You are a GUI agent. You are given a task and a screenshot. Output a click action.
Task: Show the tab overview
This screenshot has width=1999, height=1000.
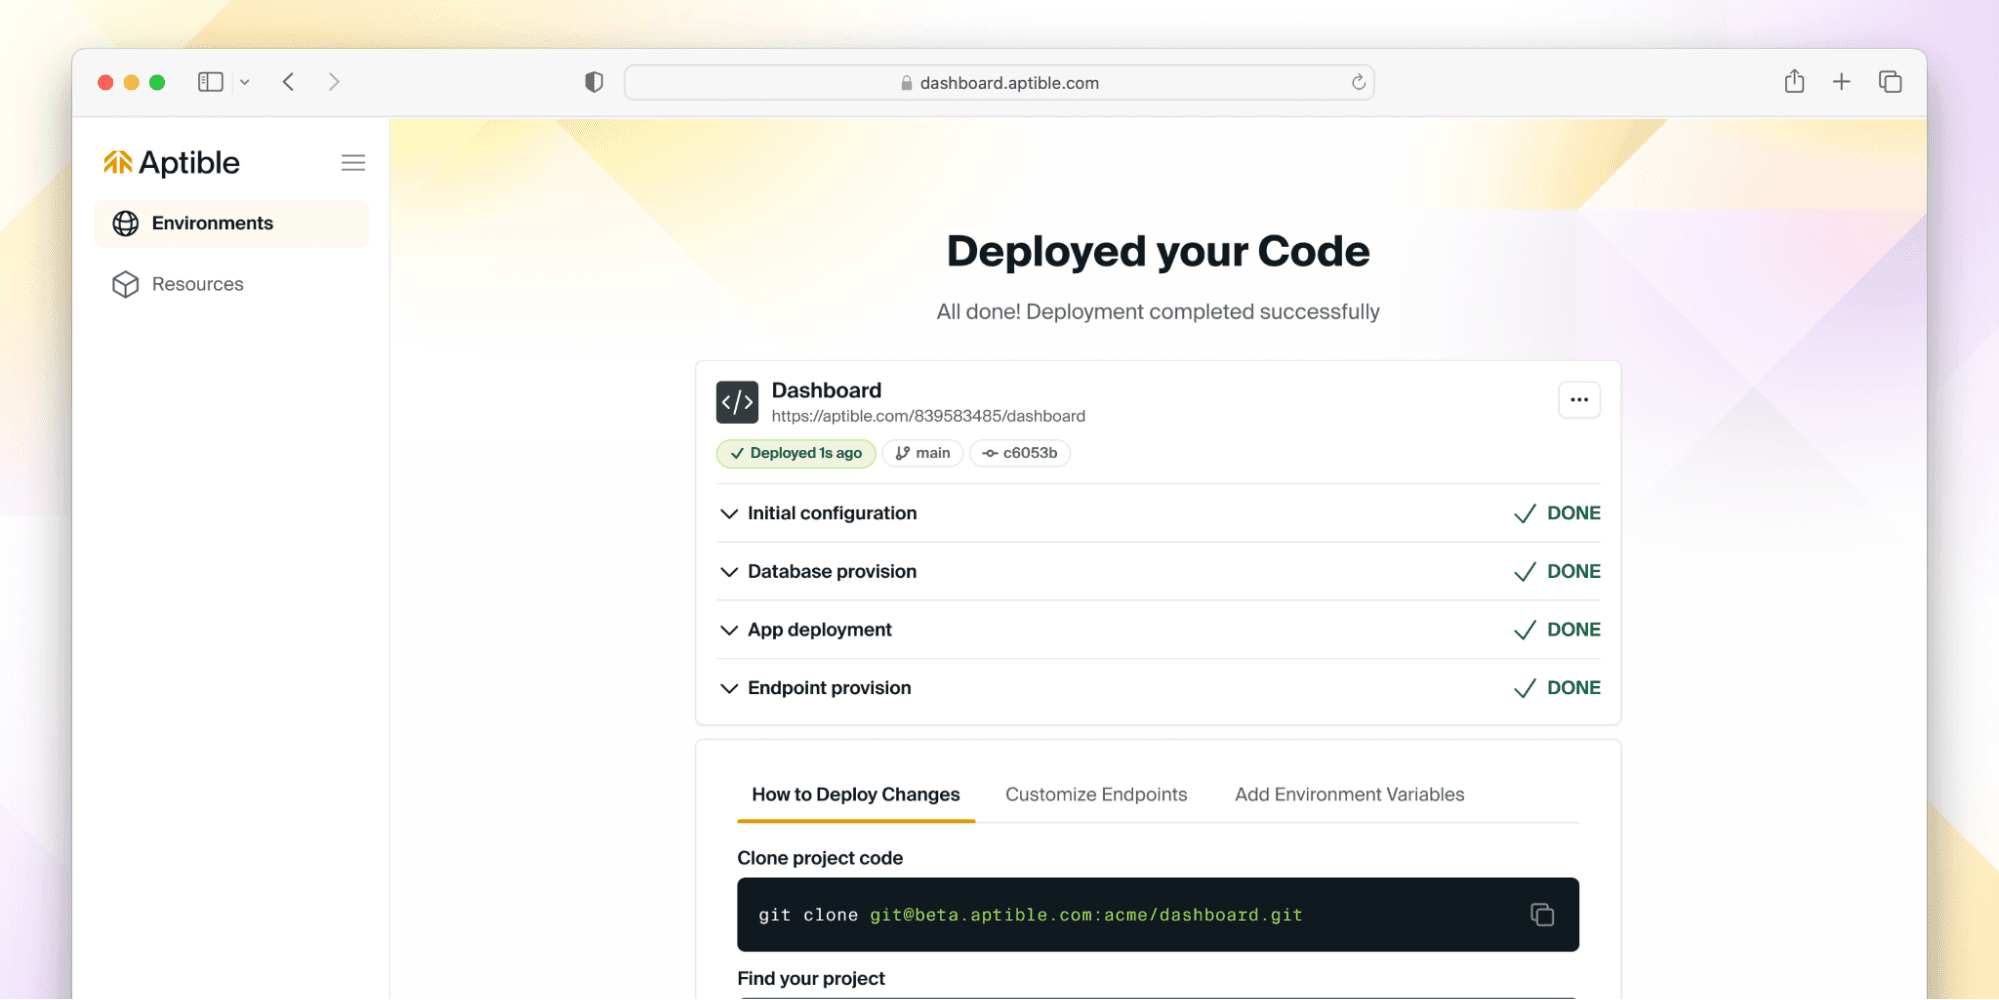click(1890, 82)
